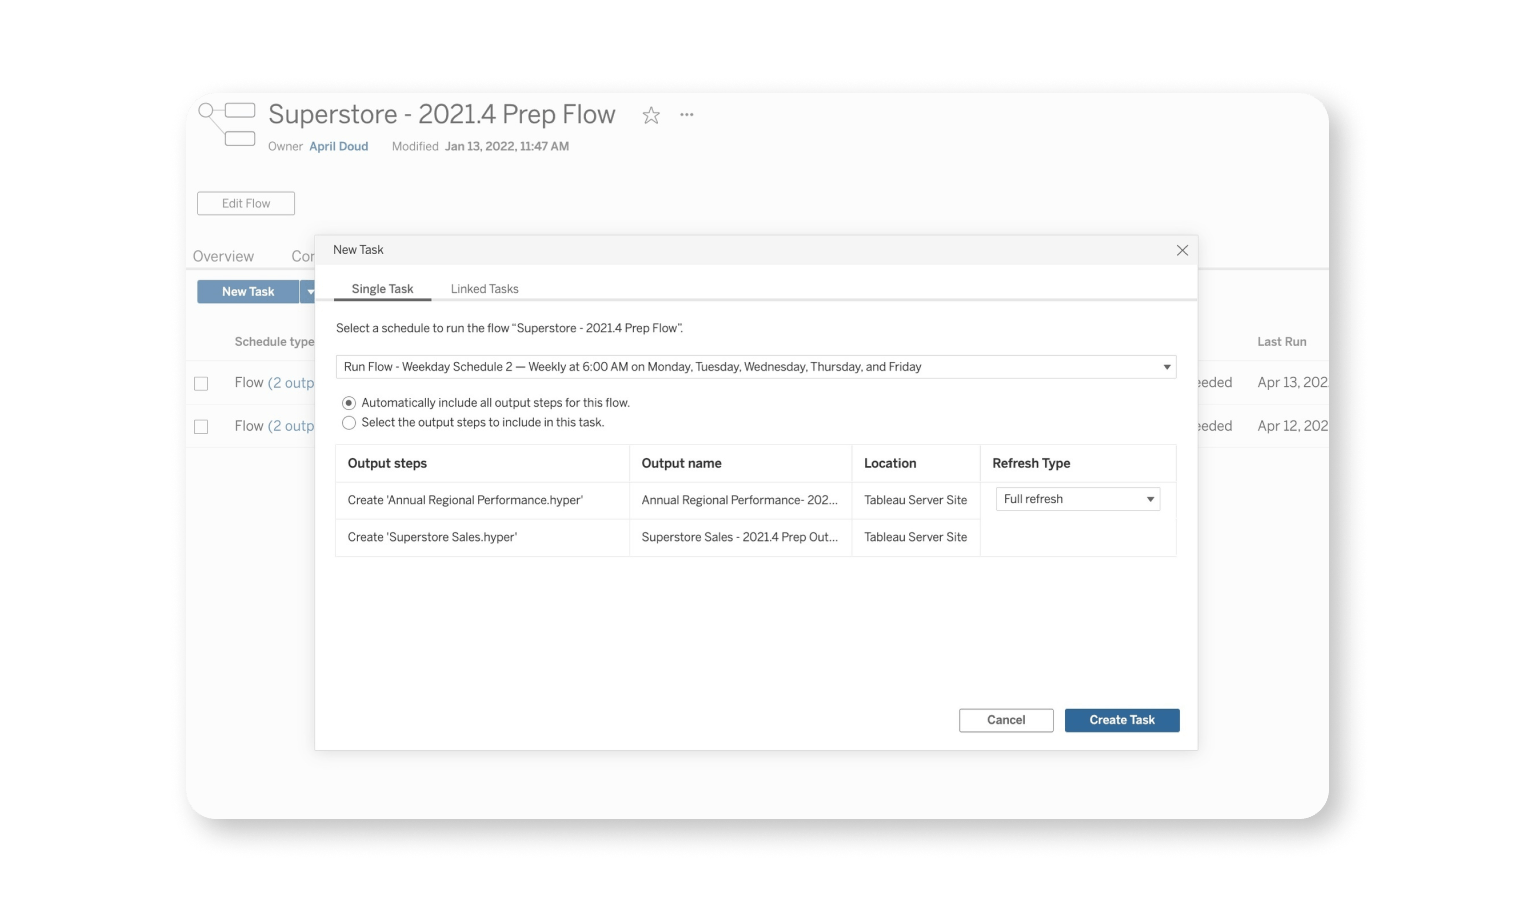Open the Run Flow schedule dropdown
Image resolution: width=1515 pixels, height=915 pixels.
[x=756, y=367]
